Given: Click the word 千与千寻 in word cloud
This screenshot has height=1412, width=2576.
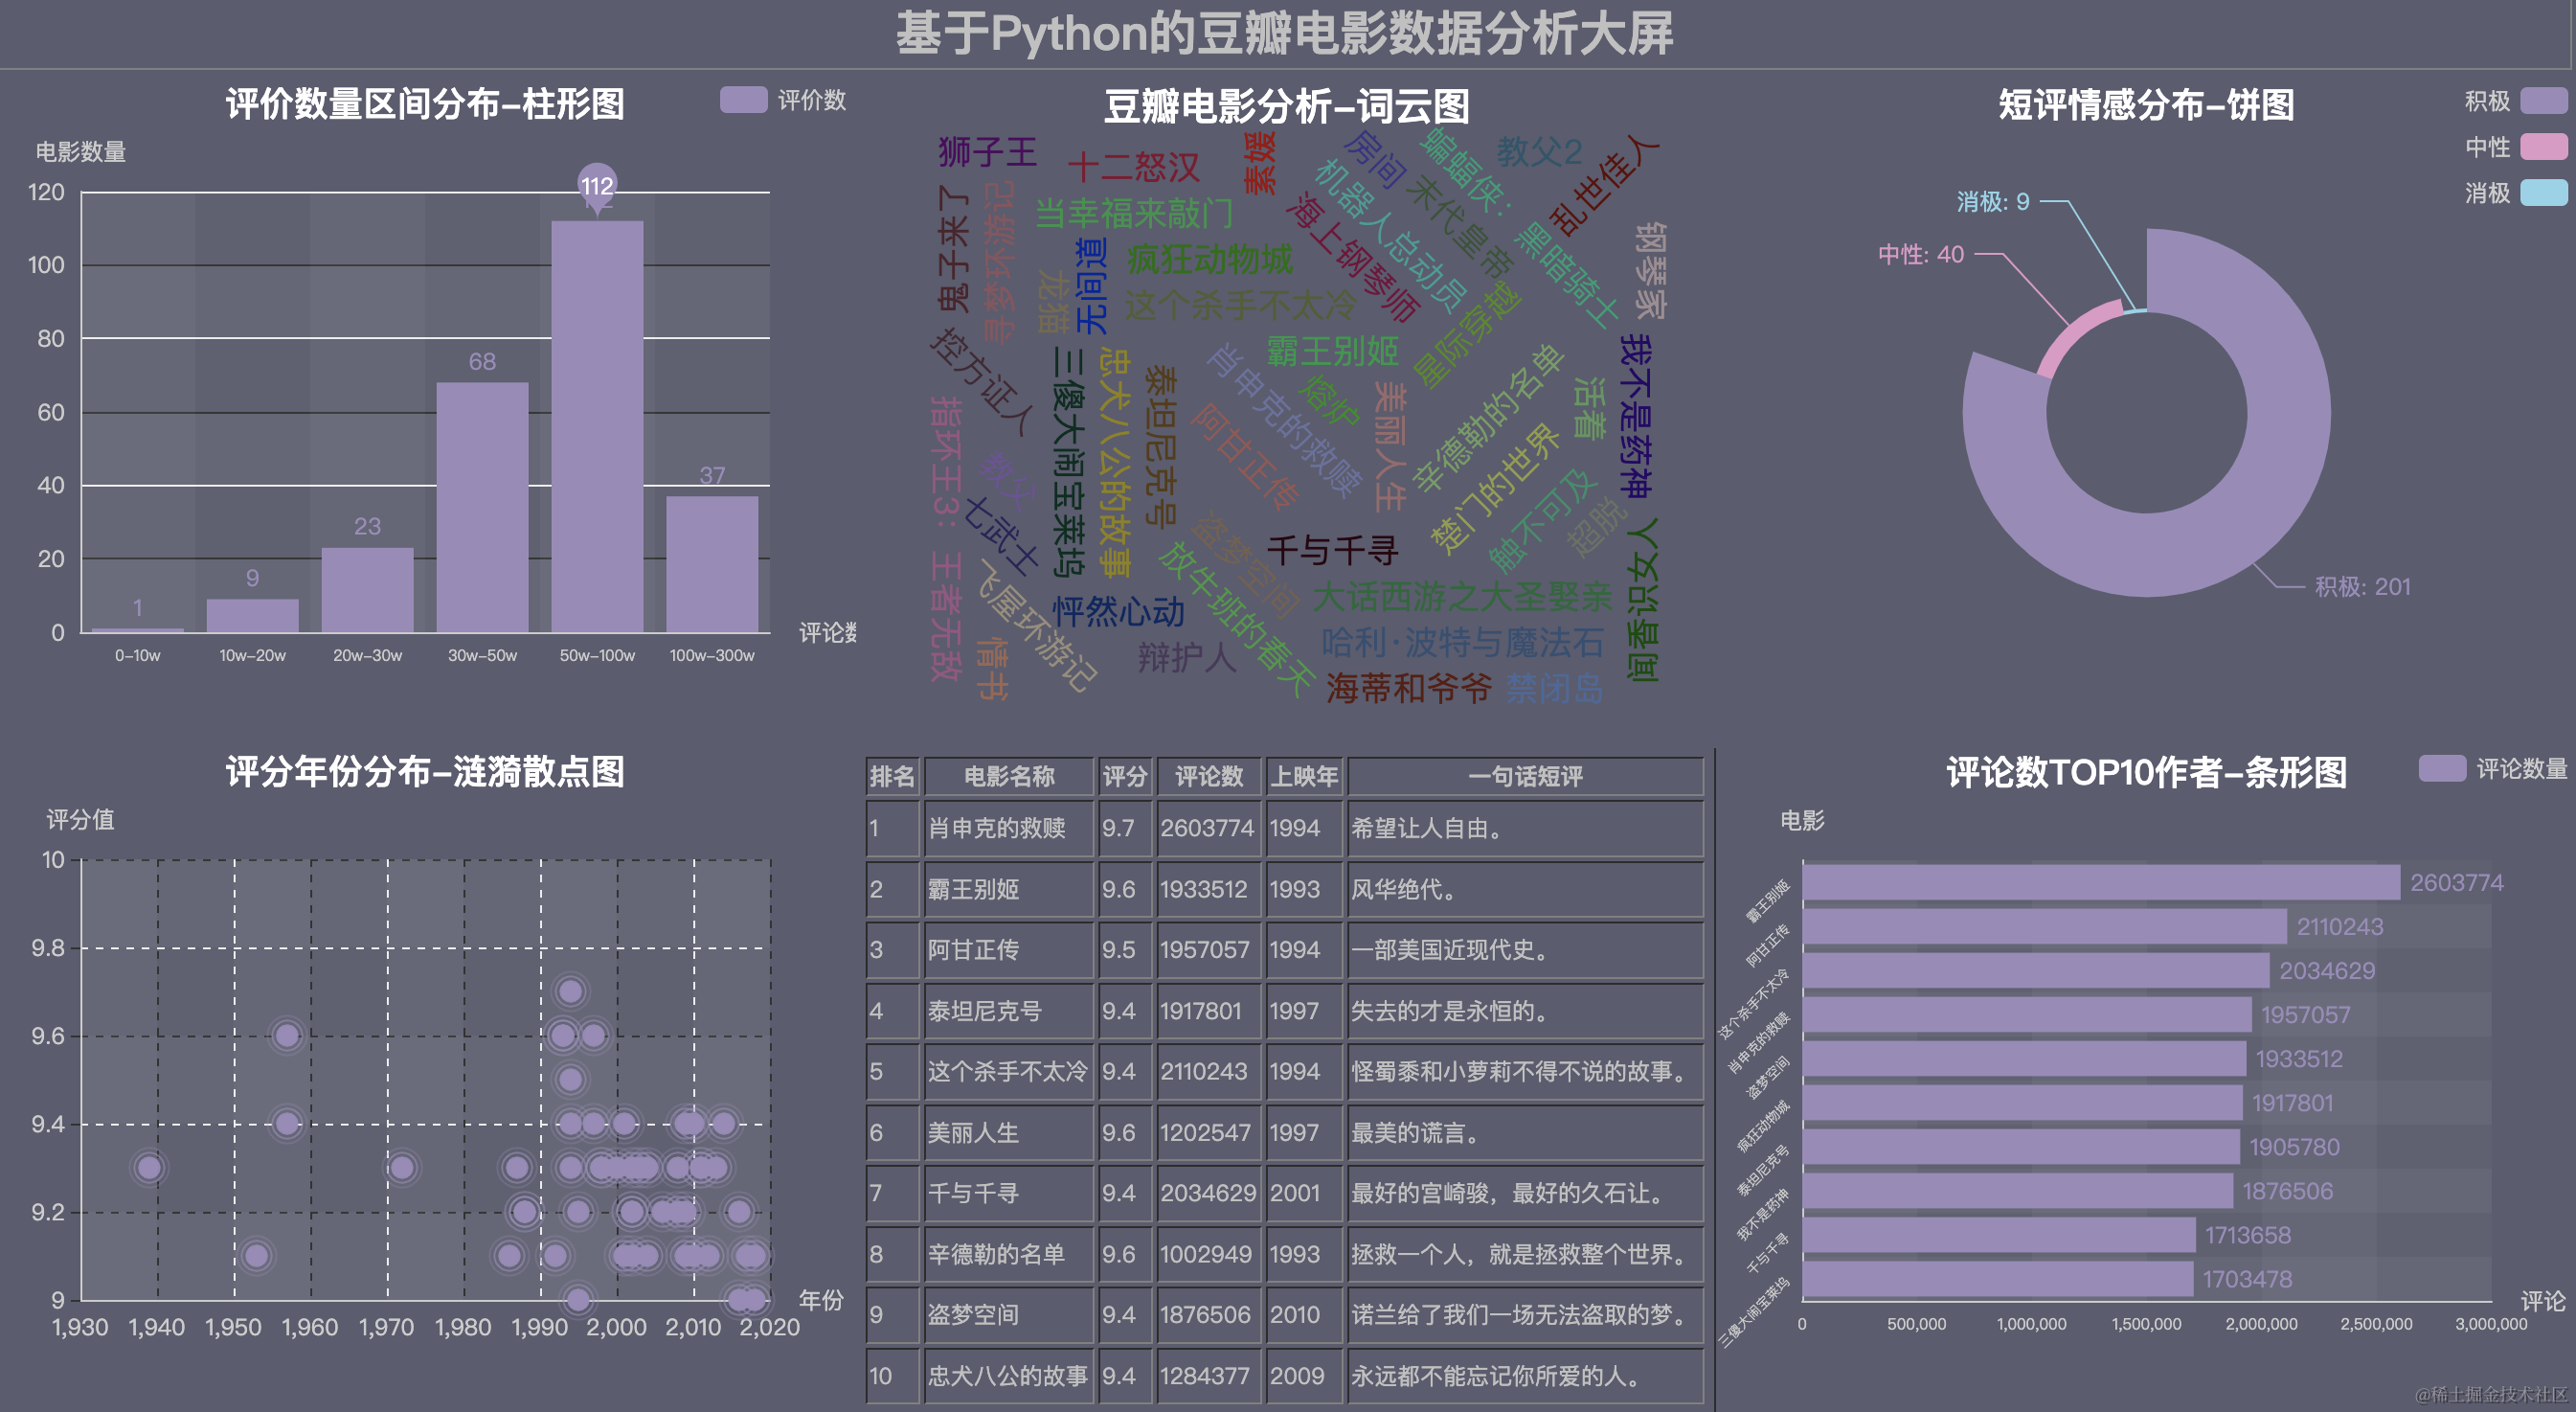Looking at the screenshot, I should tap(1332, 550).
